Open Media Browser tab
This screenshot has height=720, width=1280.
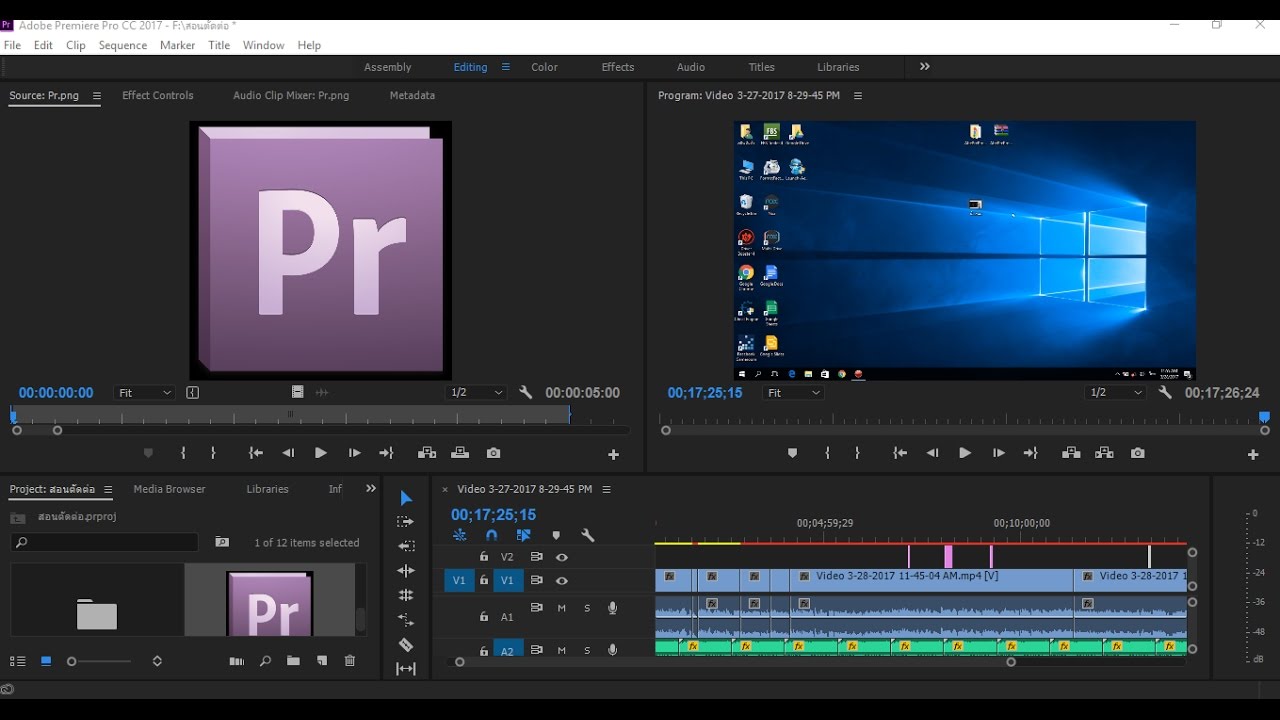(169, 489)
